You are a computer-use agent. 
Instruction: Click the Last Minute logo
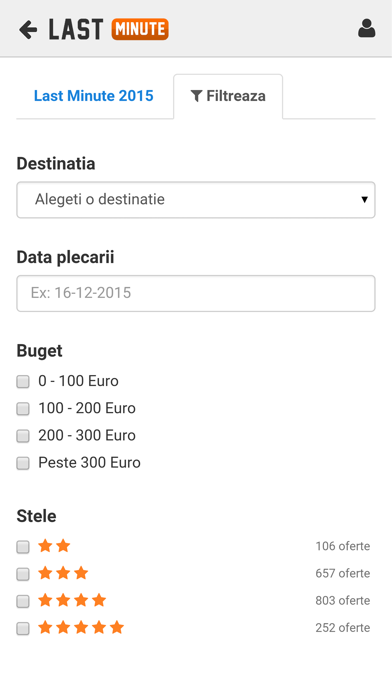(x=109, y=29)
